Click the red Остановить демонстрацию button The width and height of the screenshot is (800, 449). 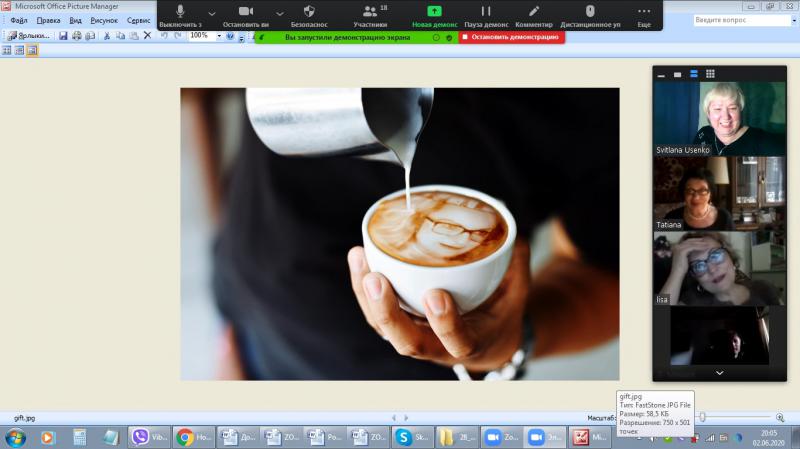click(x=511, y=37)
